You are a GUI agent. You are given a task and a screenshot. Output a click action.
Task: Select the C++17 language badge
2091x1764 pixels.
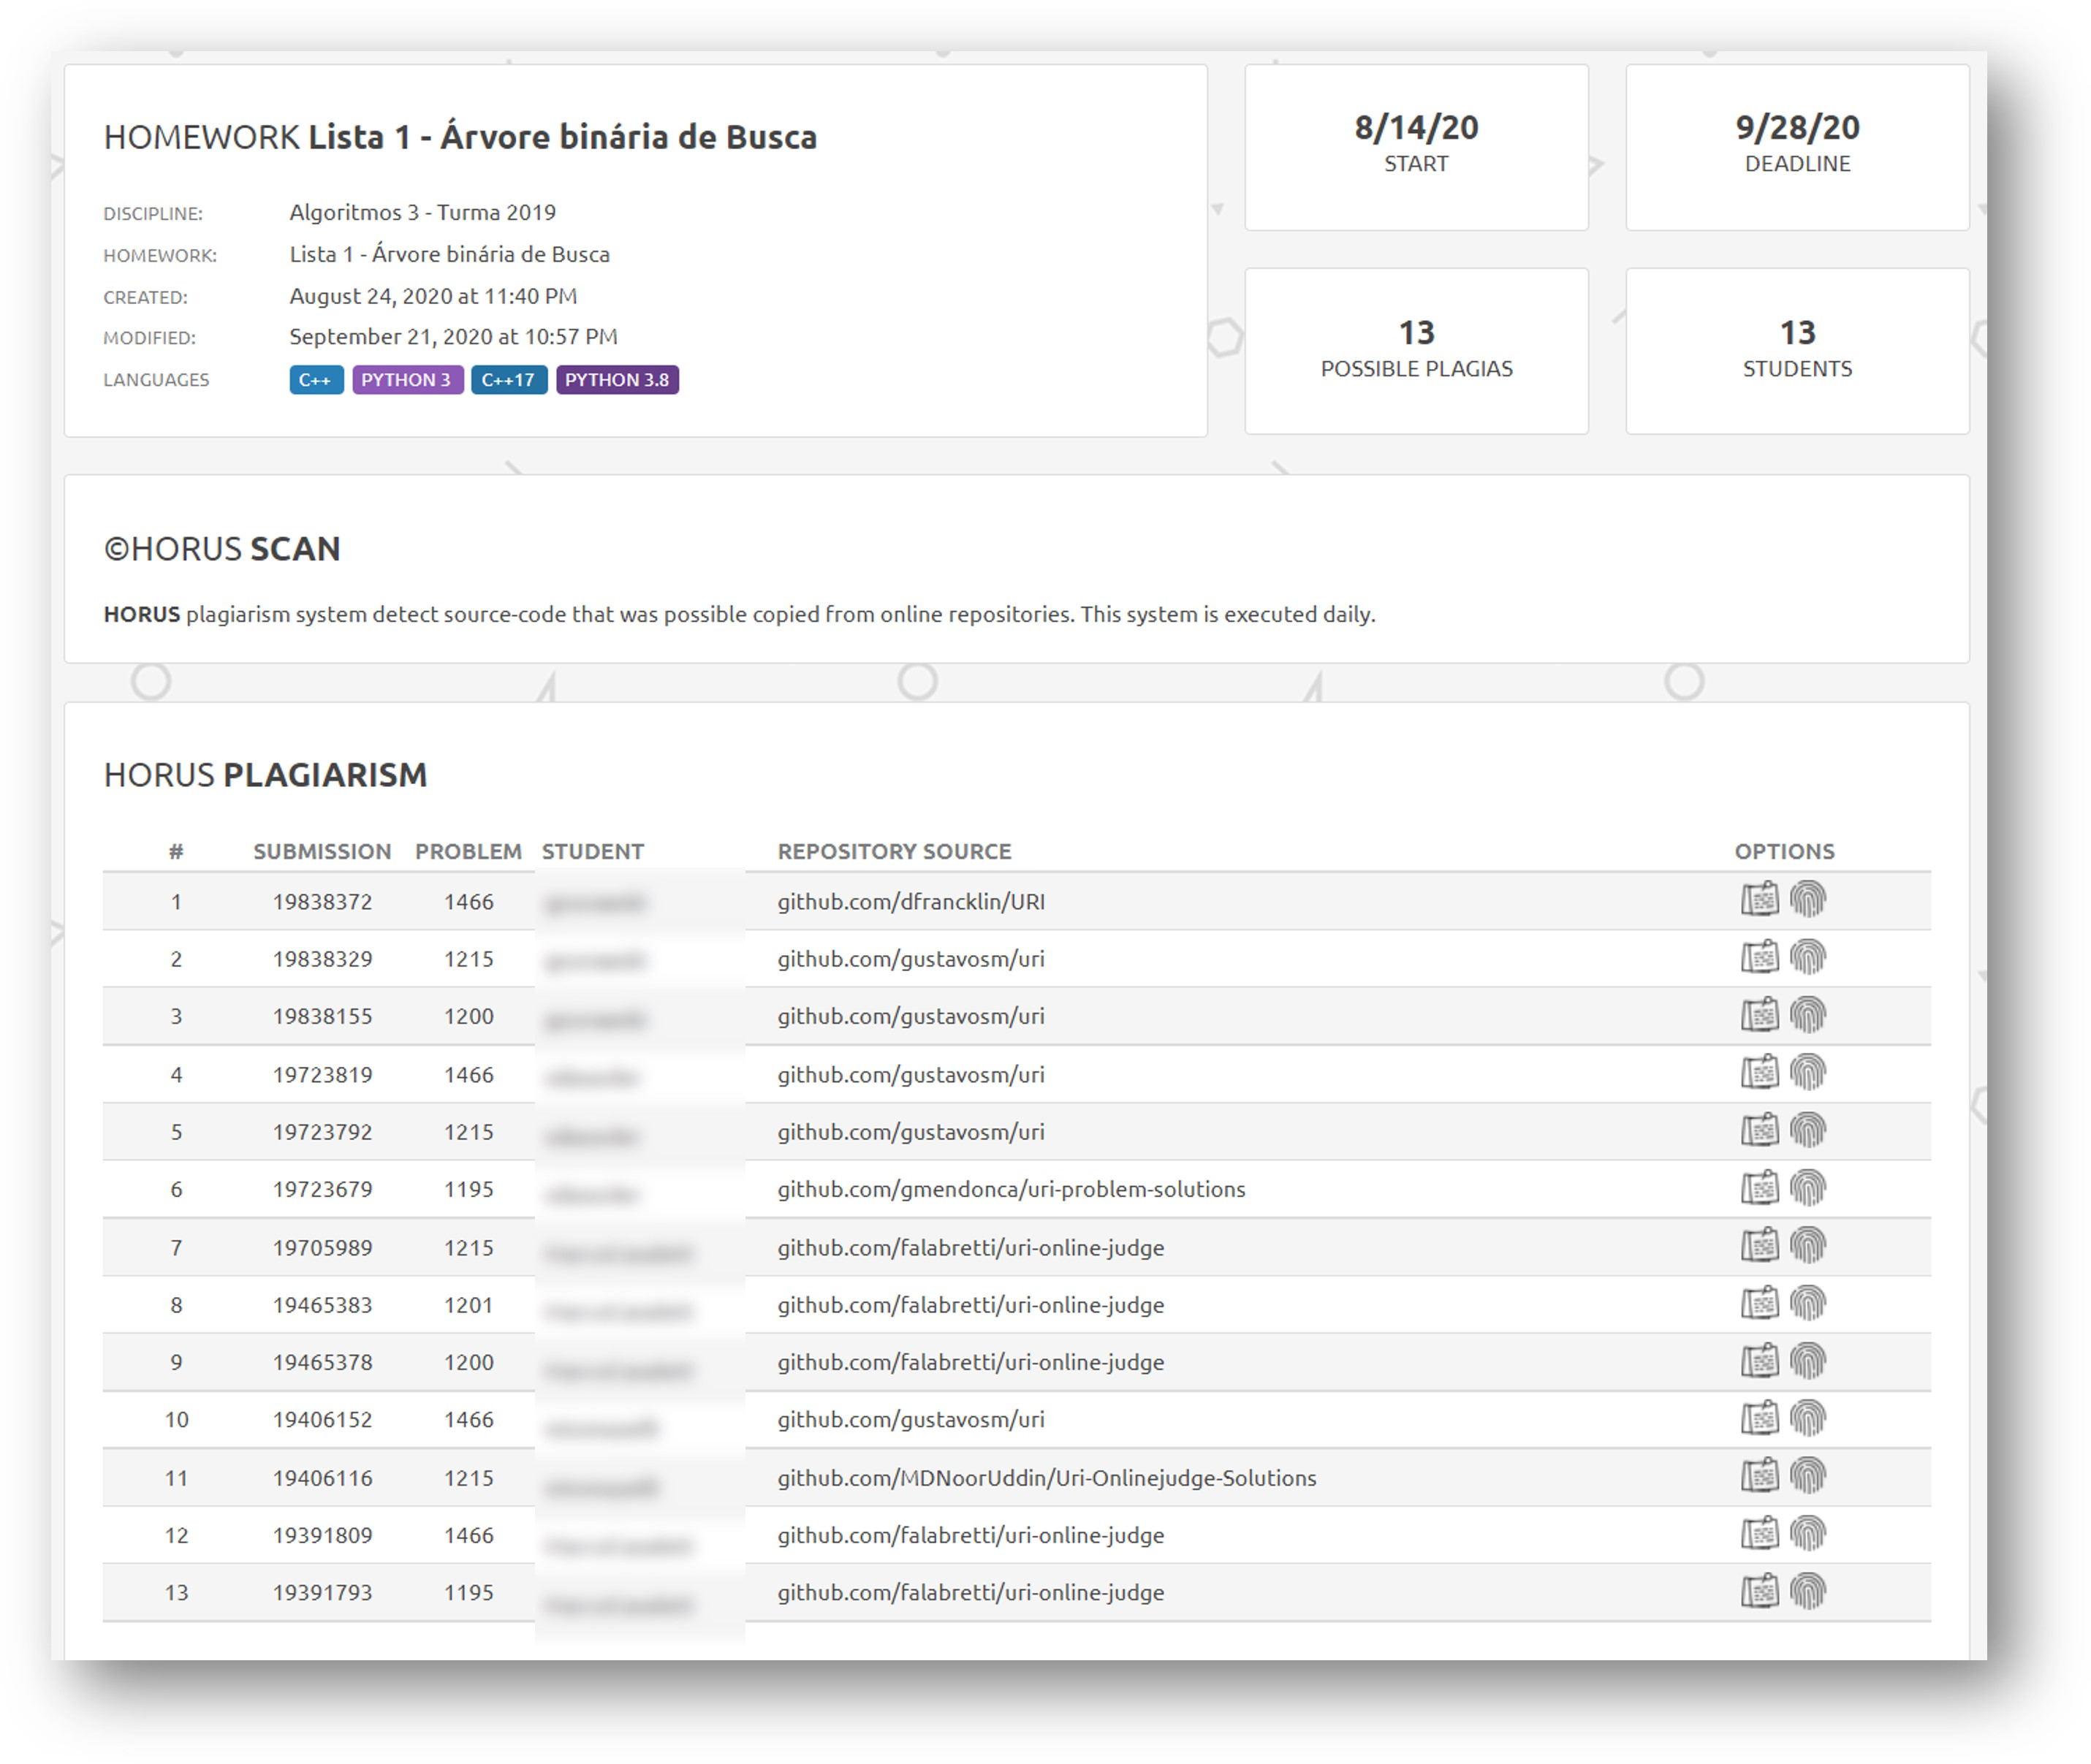point(508,380)
